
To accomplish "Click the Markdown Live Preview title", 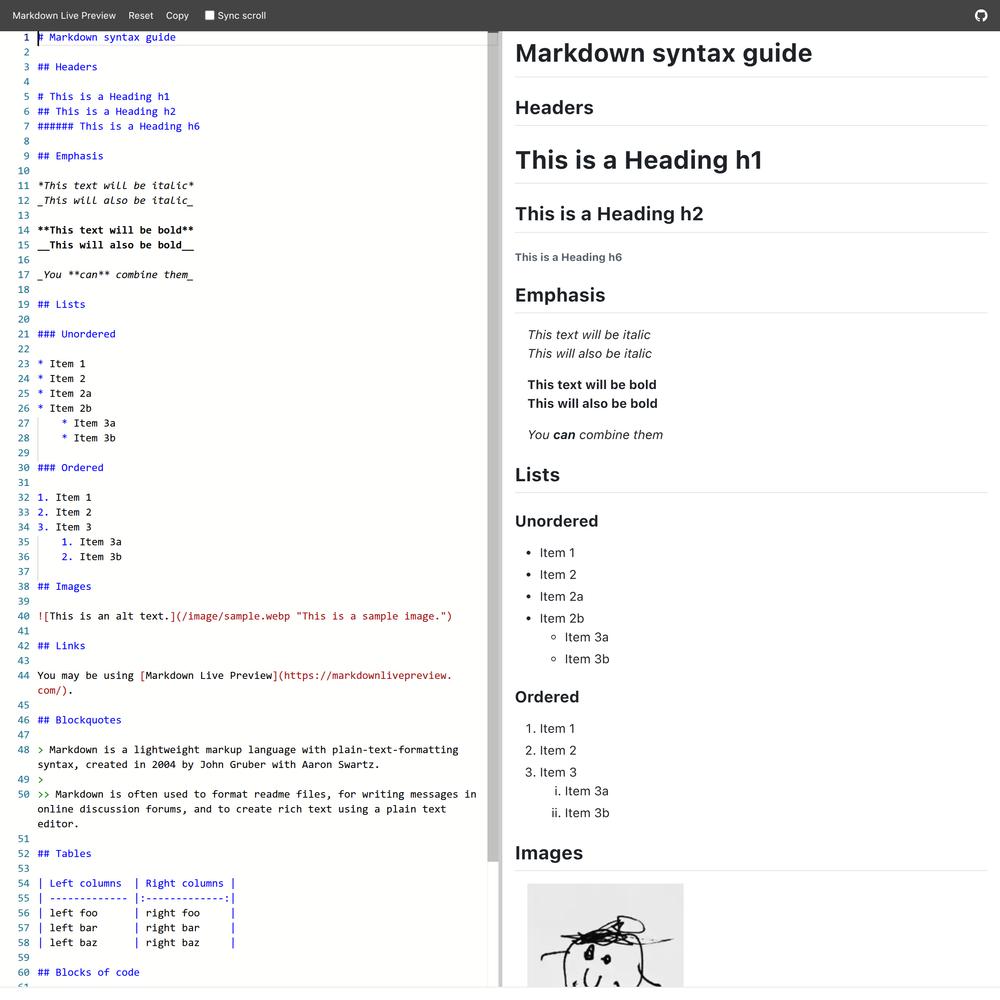I will pos(64,15).
